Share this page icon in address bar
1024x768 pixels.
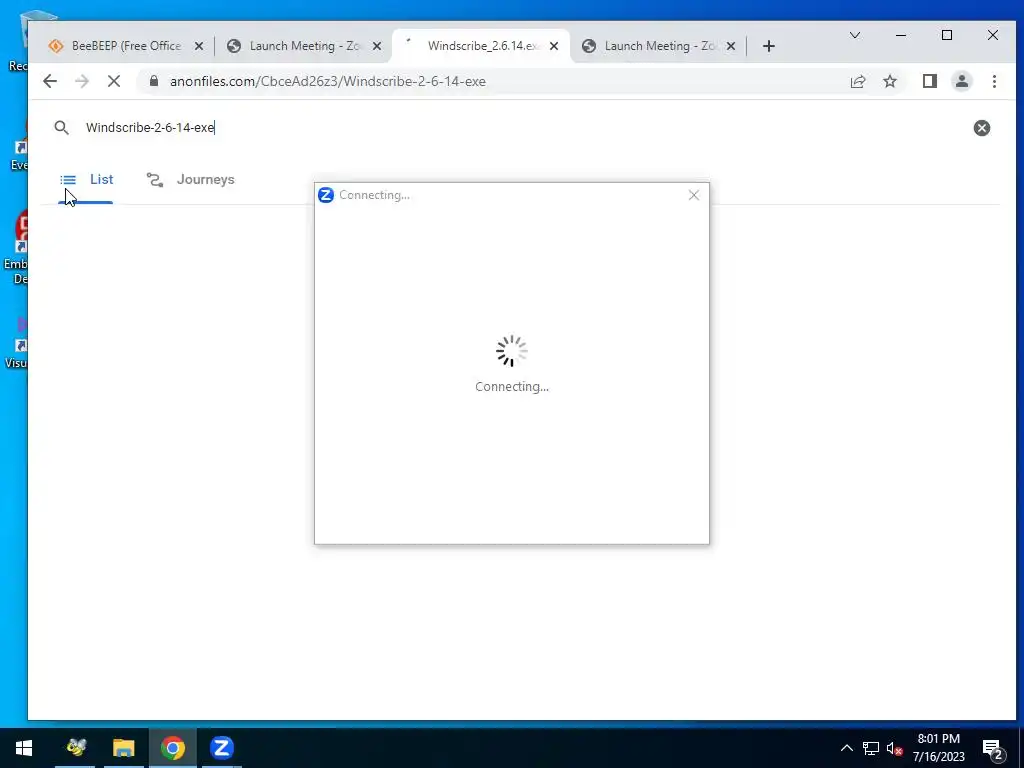coord(857,81)
